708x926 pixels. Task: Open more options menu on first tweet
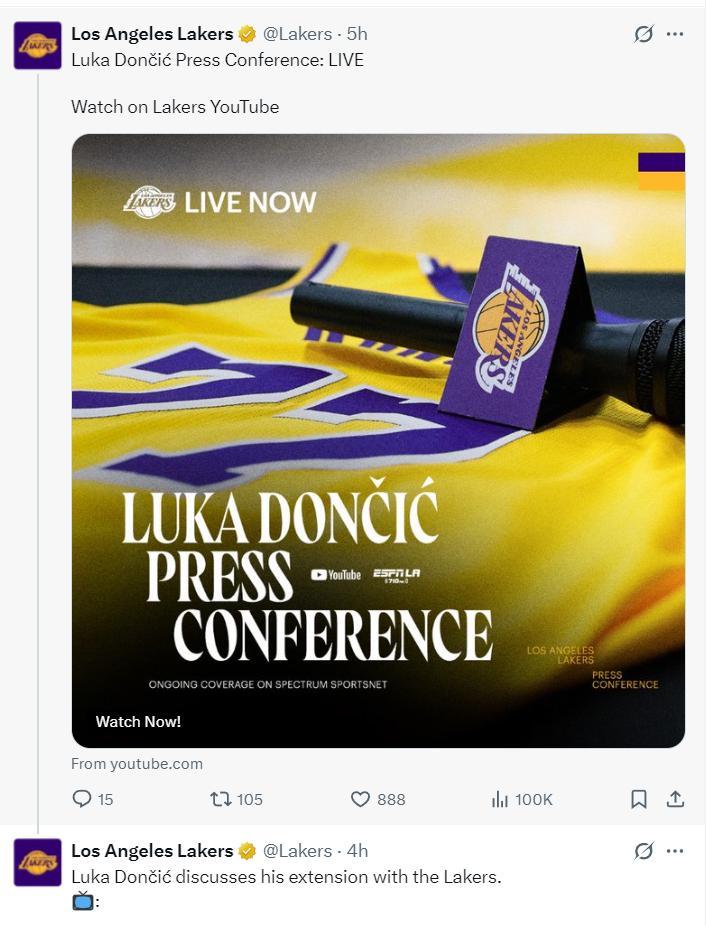(x=675, y=34)
